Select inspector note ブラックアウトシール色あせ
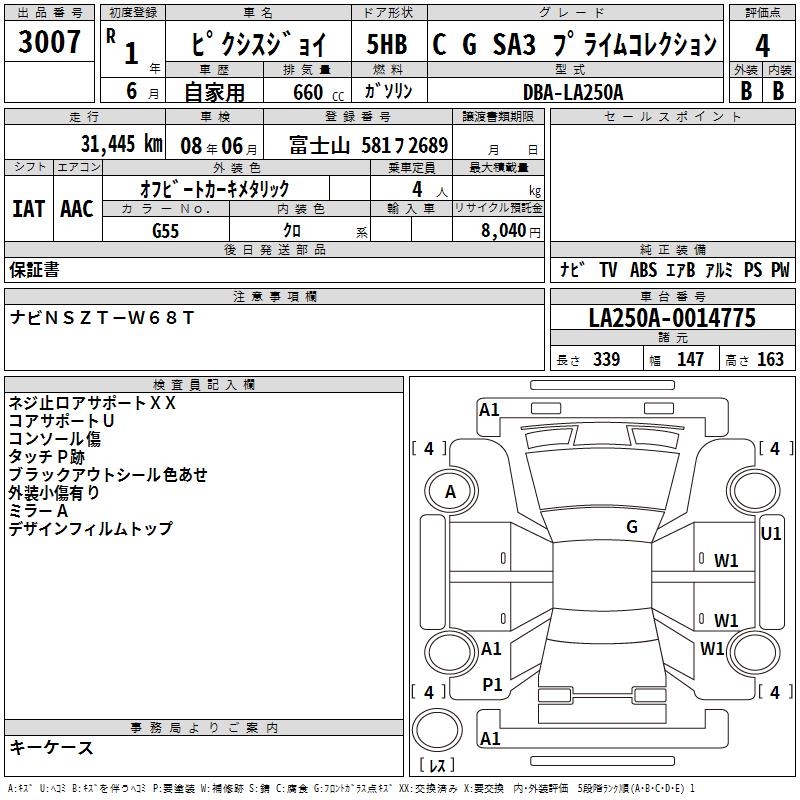 tap(108, 474)
